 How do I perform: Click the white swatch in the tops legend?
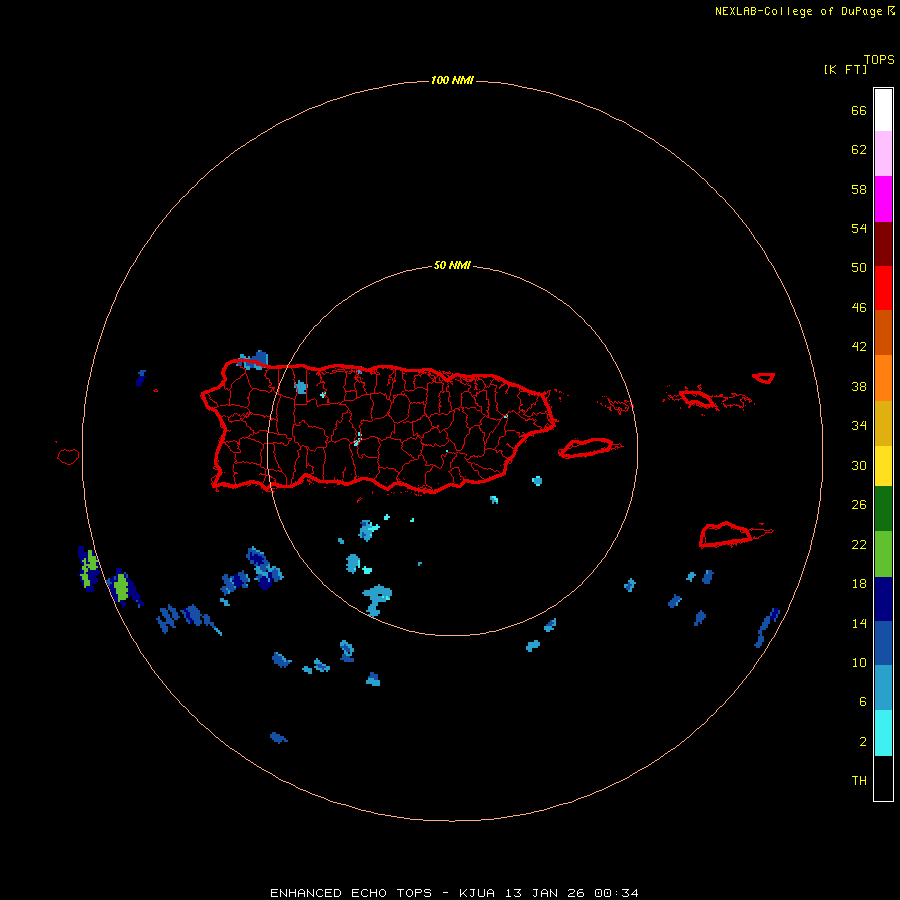883,110
